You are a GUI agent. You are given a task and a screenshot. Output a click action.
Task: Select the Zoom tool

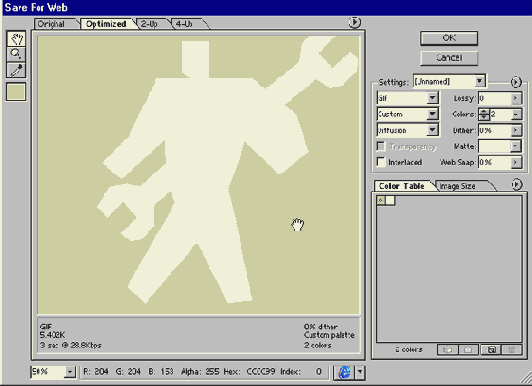16,54
